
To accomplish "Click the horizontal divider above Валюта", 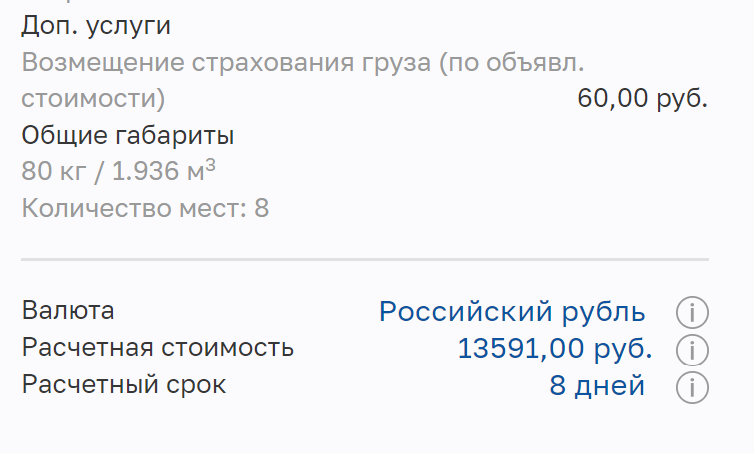I will pyautogui.click(x=365, y=260).
